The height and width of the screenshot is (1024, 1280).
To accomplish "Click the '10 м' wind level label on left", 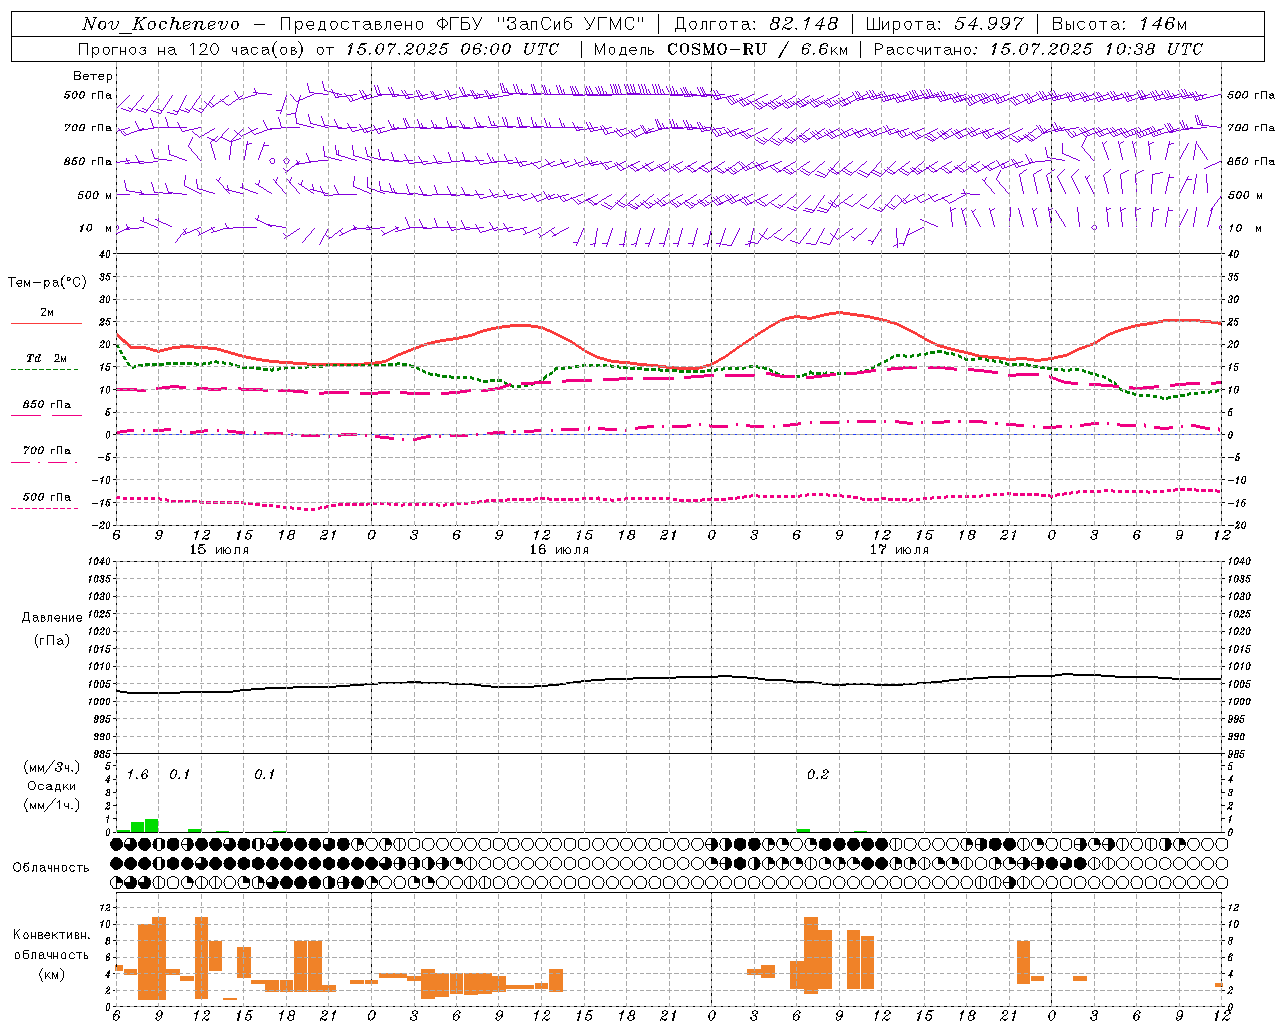I will [96, 228].
